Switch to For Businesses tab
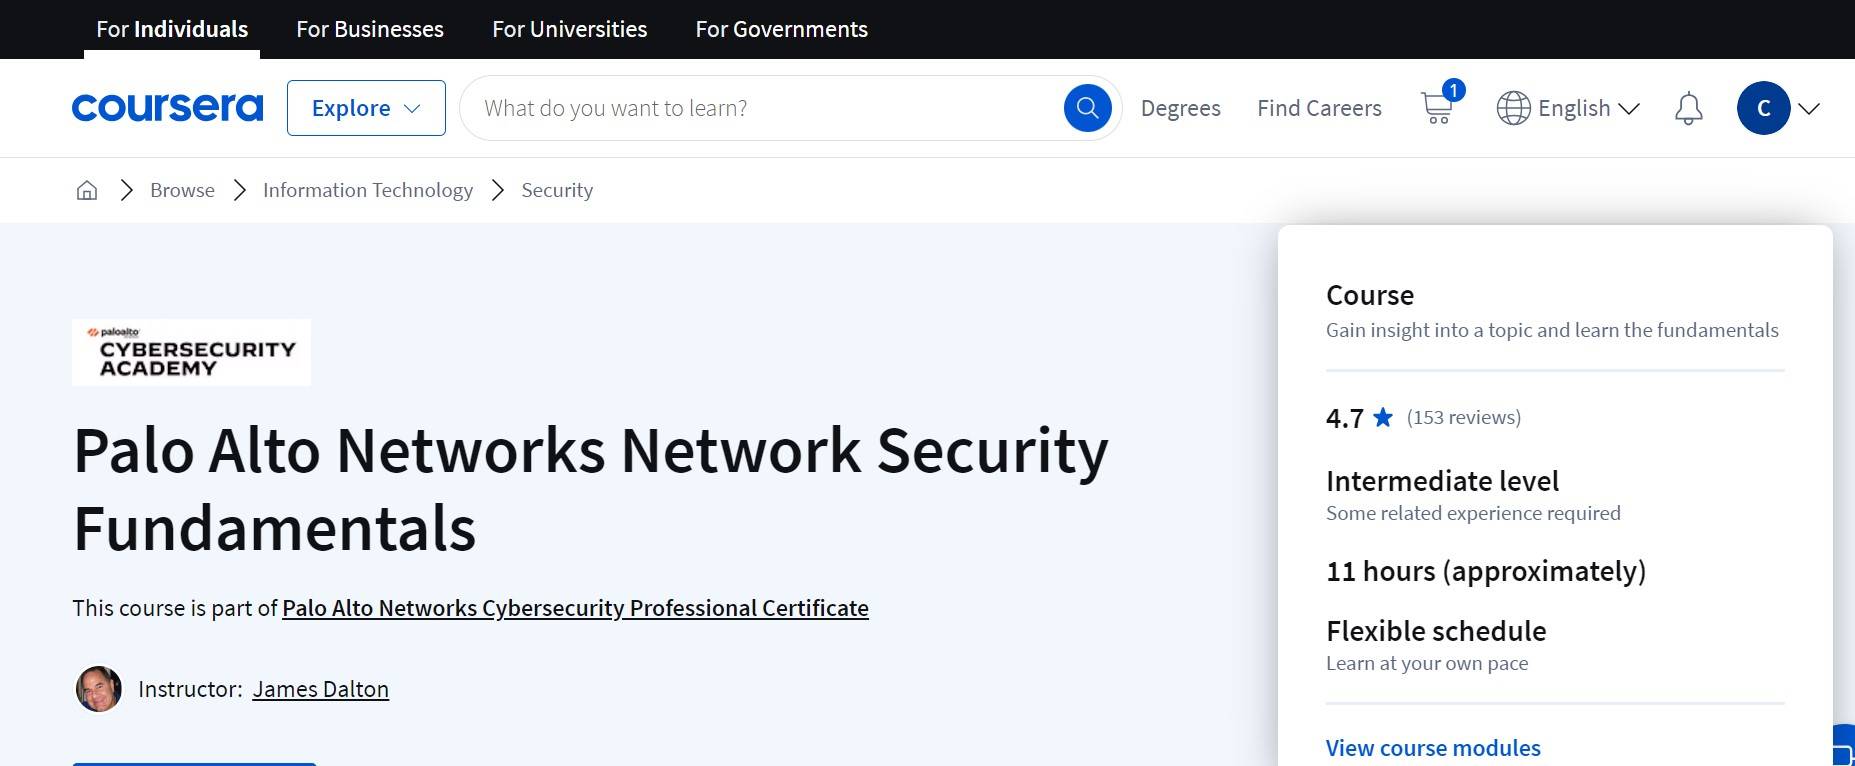This screenshot has height=766, width=1855. [370, 29]
